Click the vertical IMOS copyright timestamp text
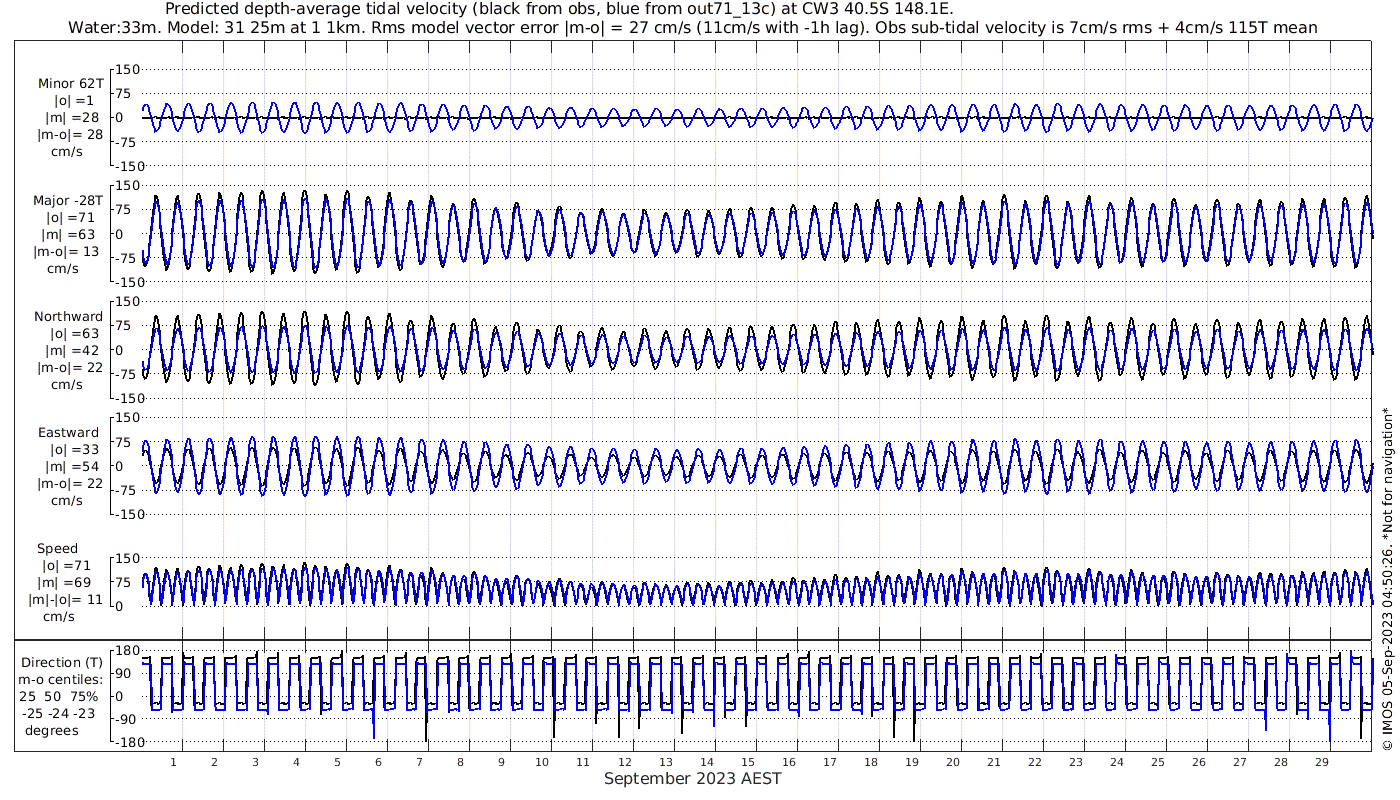The image size is (1400, 800). pos(1387,578)
